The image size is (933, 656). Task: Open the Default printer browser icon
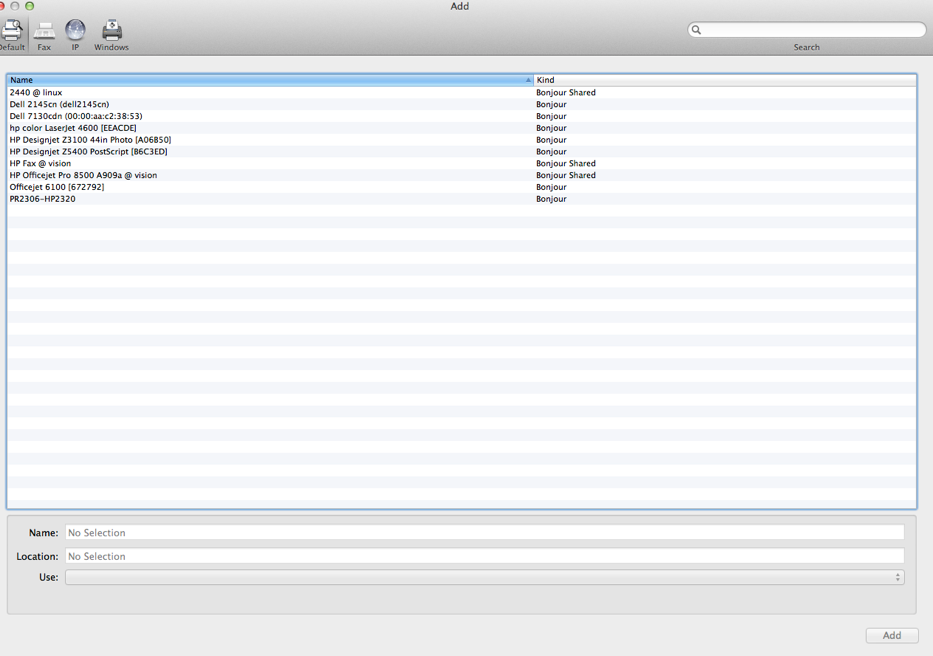coord(11,35)
